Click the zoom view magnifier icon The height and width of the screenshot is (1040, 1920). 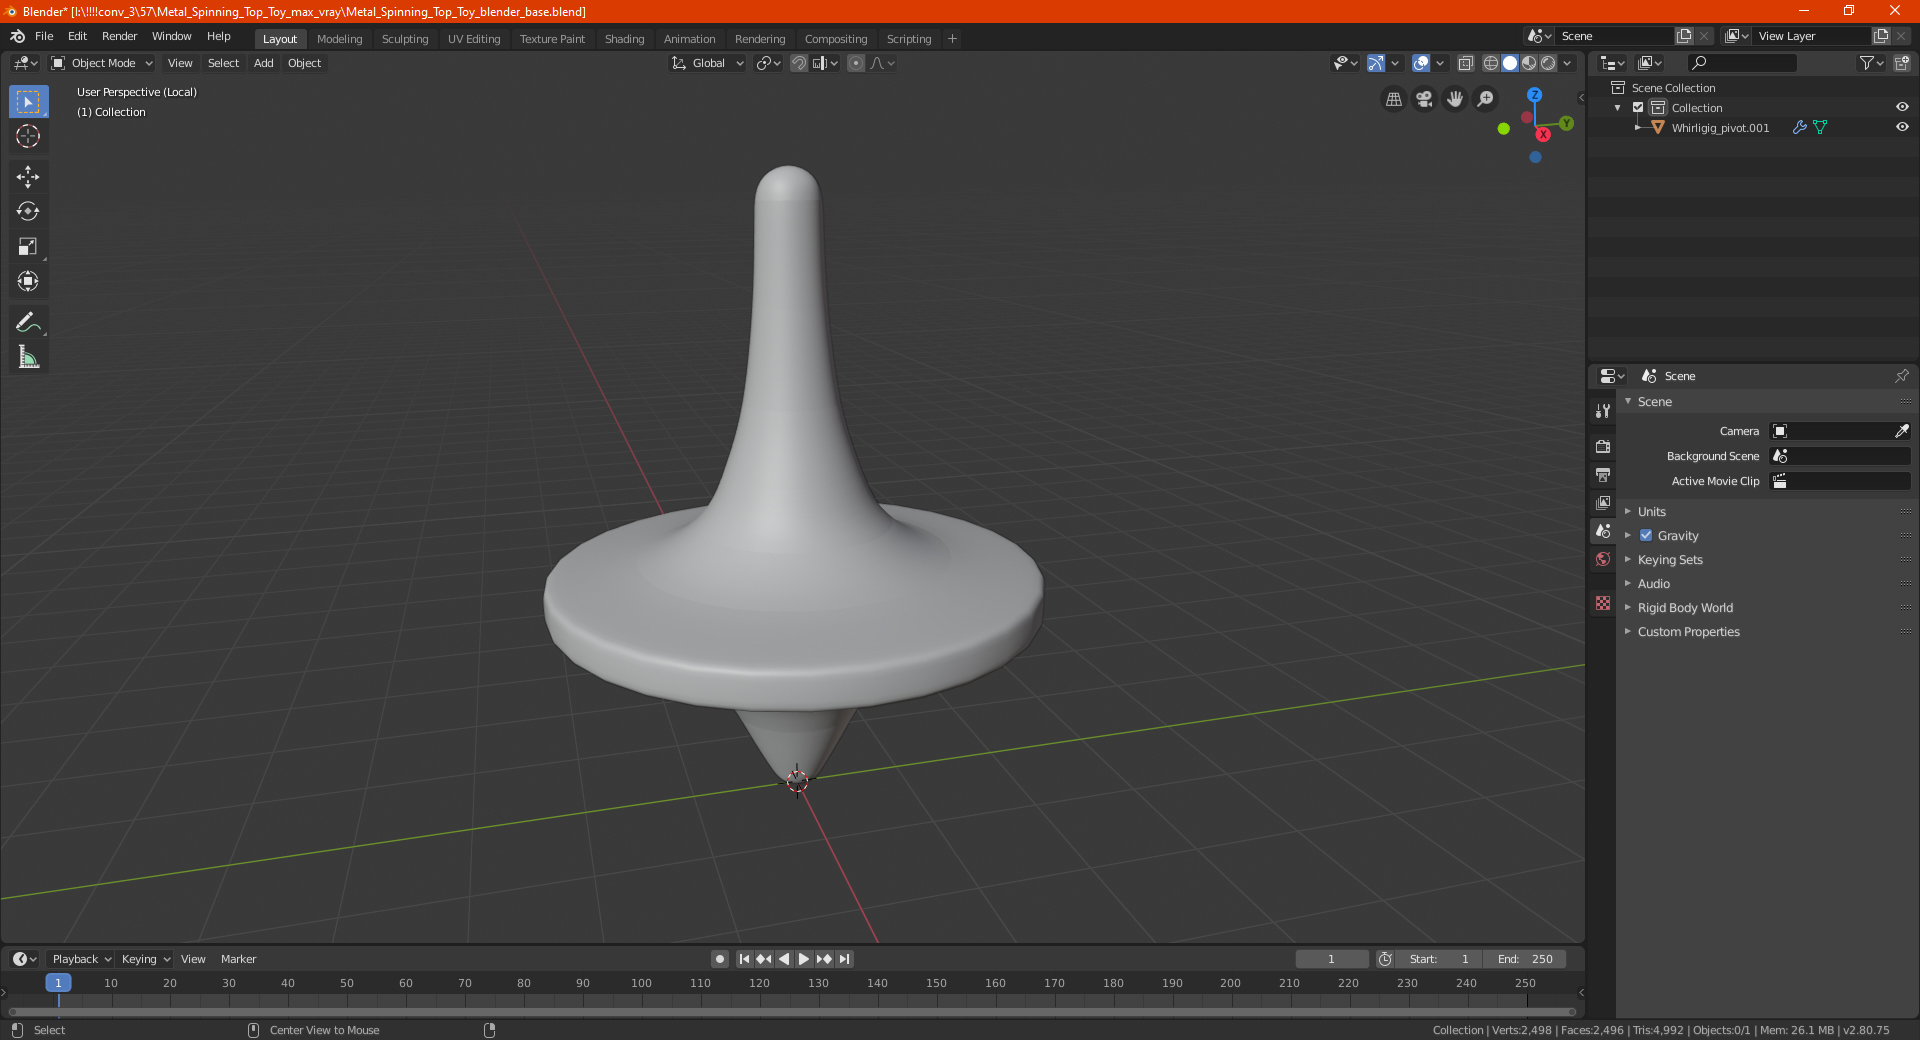(x=1486, y=99)
